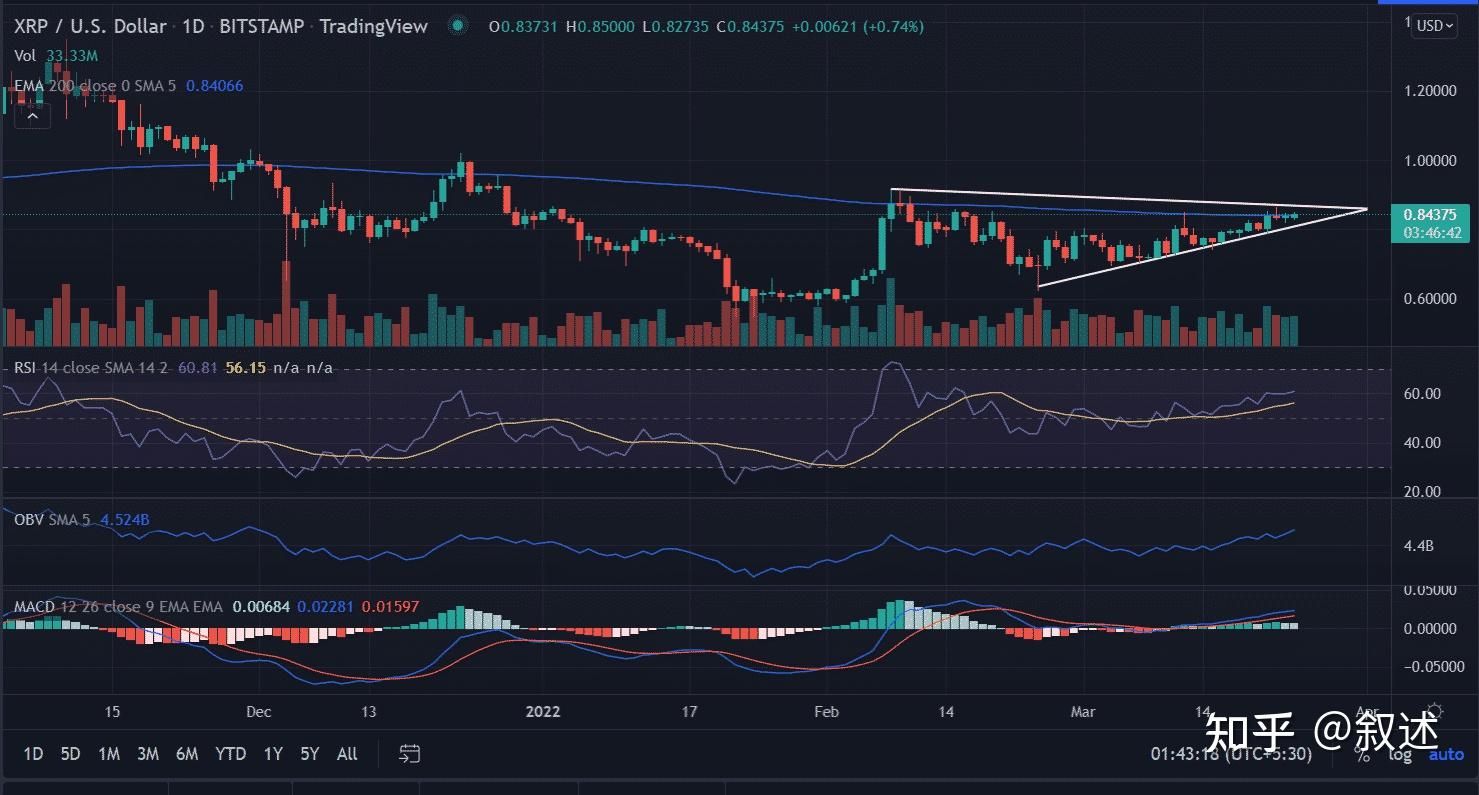1479x795 pixels.
Task: Select the Vol 33.33M legend
Action: click(56, 57)
